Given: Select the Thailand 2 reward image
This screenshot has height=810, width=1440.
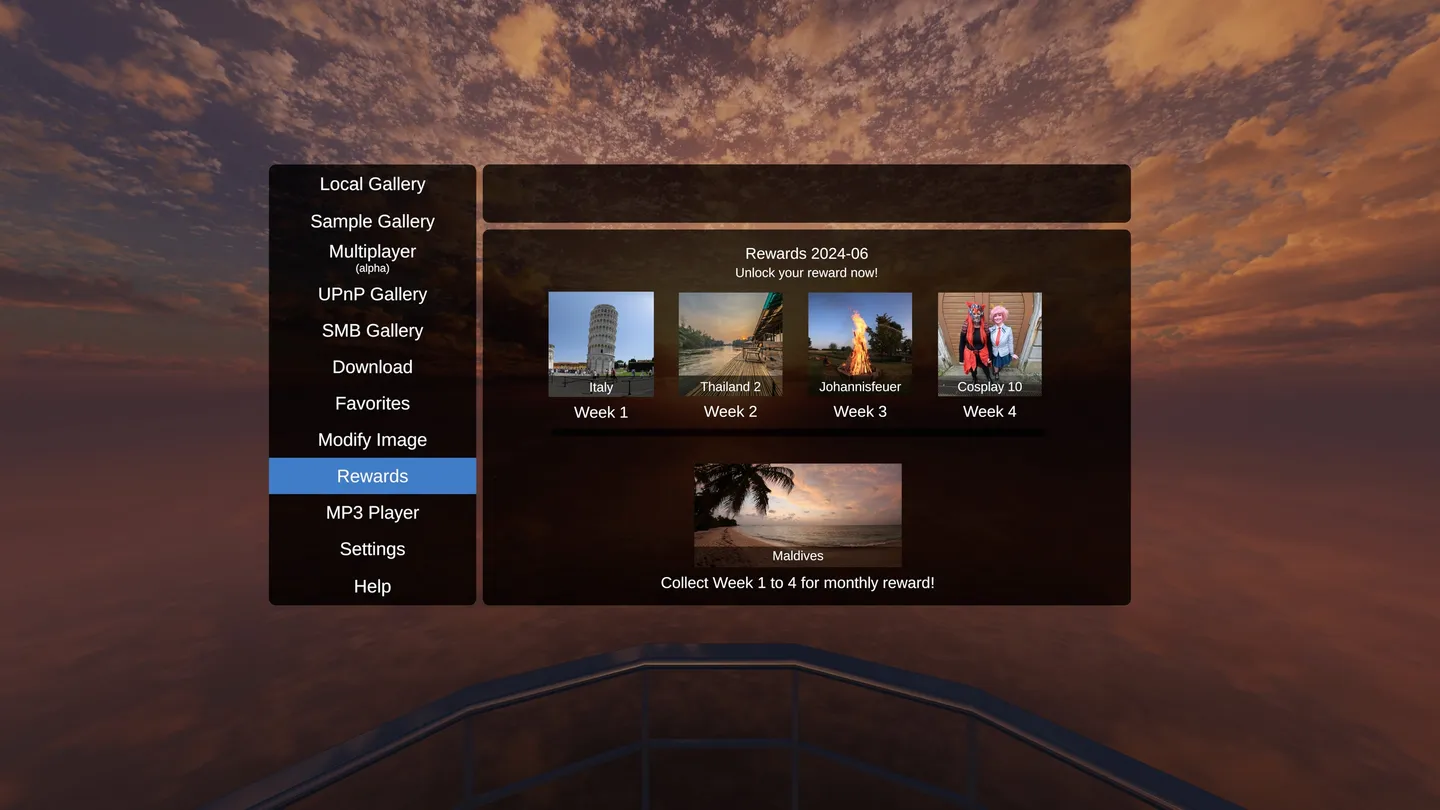Looking at the screenshot, I should click(730, 343).
